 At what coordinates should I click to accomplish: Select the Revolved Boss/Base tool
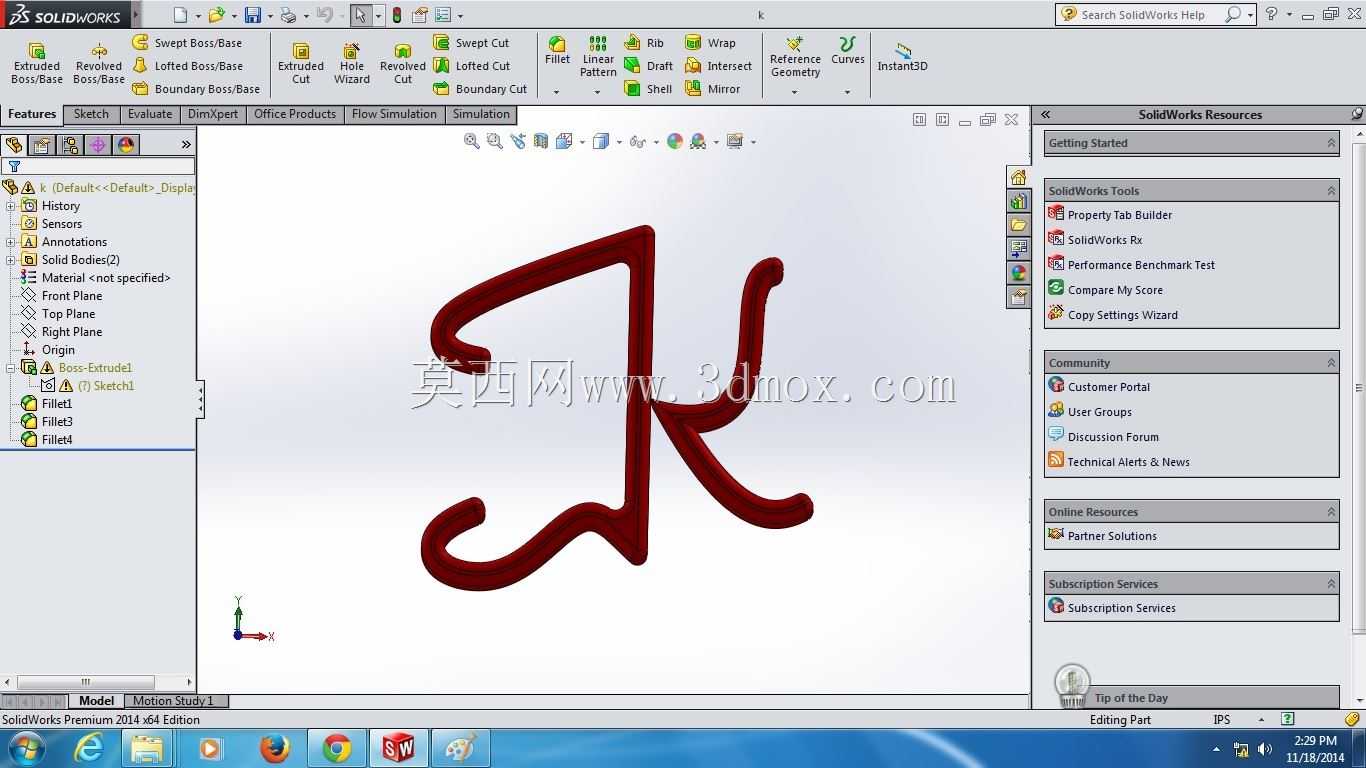pos(99,64)
